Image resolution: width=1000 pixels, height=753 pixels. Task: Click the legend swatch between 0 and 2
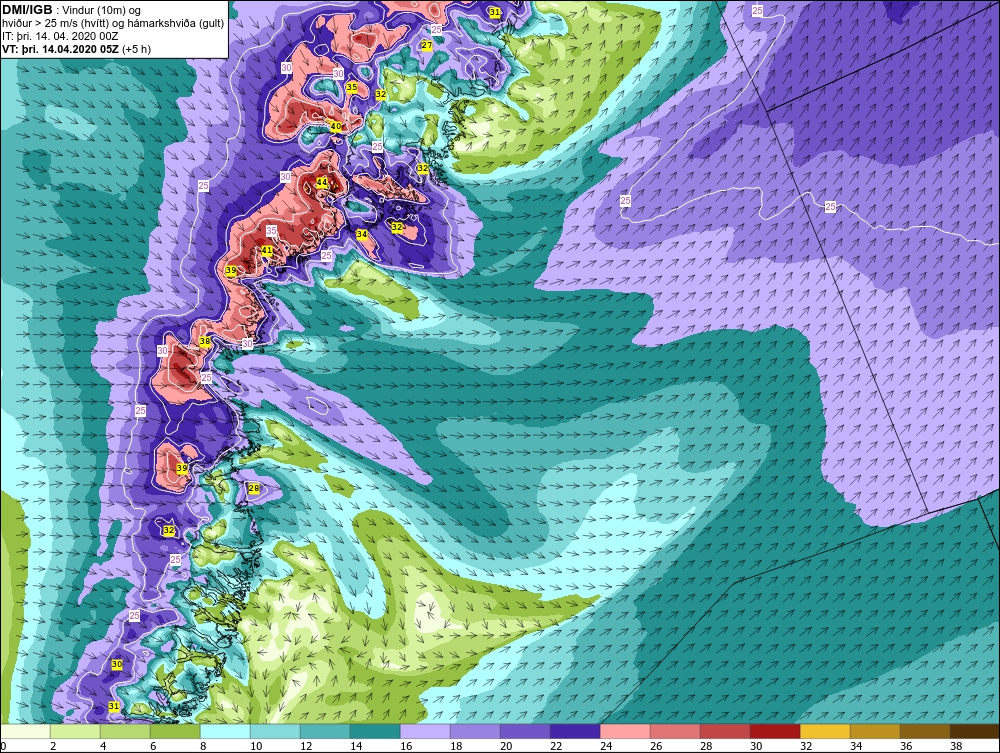(x=26, y=732)
